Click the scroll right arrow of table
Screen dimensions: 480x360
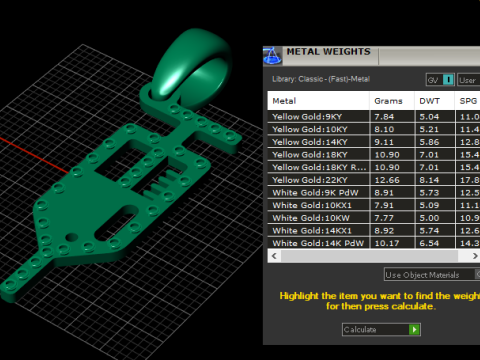pyautogui.click(x=475, y=256)
